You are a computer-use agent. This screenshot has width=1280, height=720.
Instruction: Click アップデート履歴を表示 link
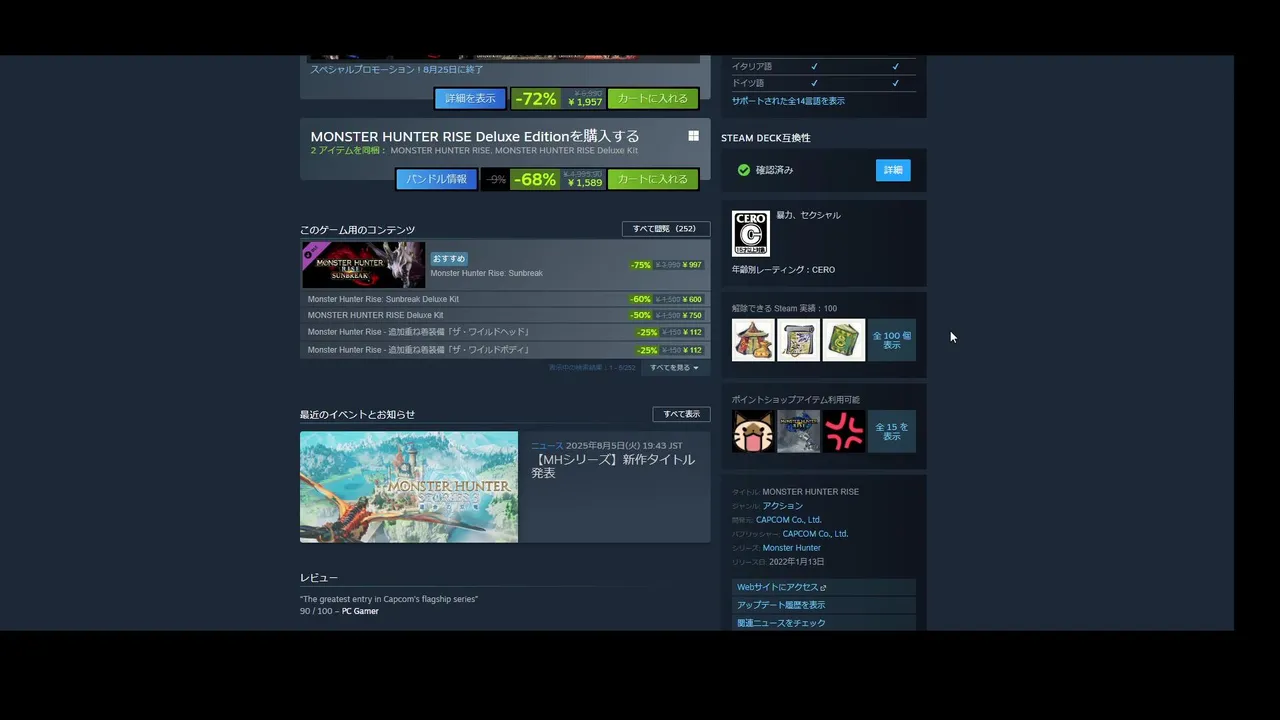[824, 605]
